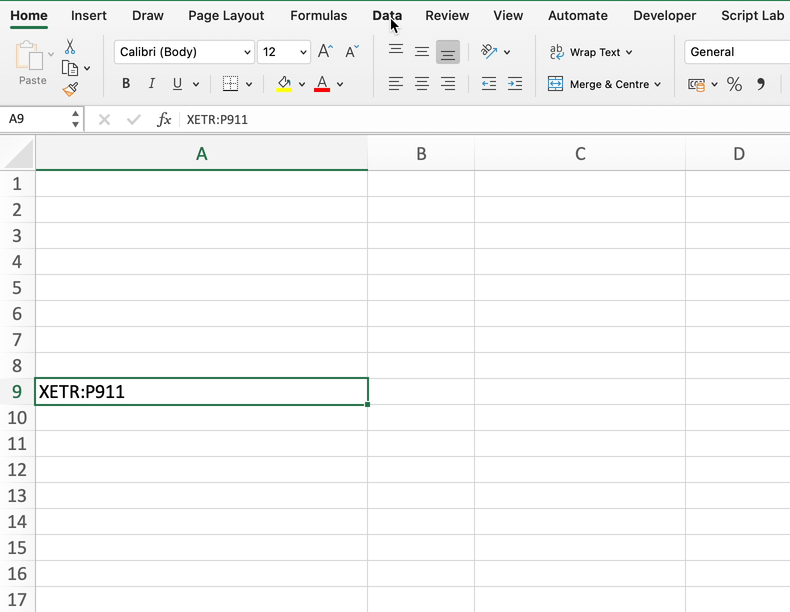Expand Fill colour dropdown arrow
The image size is (790, 612).
pos(302,85)
